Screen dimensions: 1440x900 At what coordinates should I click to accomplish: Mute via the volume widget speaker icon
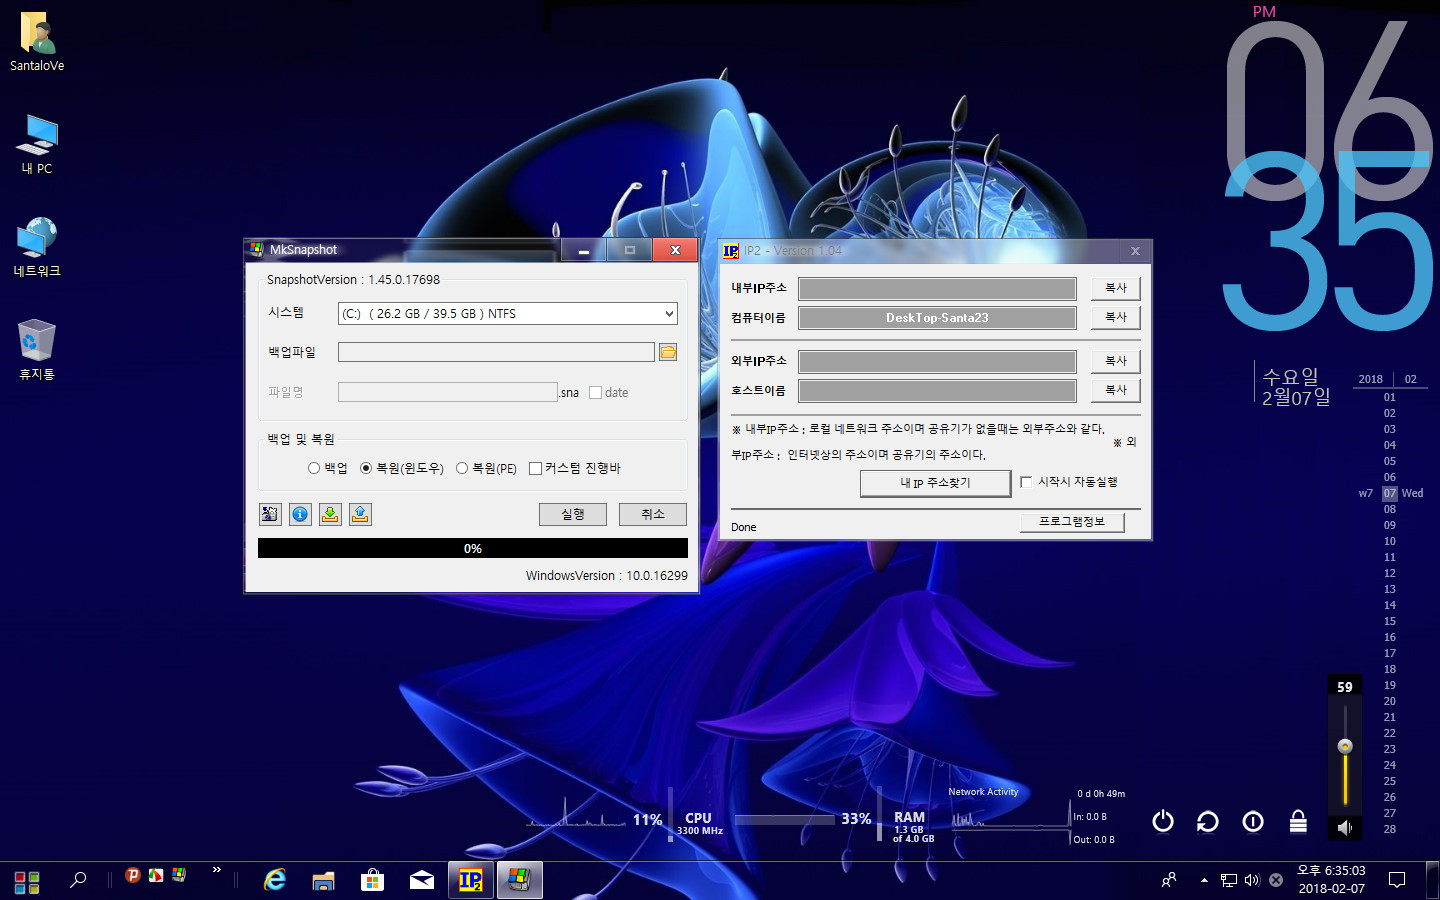(1345, 827)
